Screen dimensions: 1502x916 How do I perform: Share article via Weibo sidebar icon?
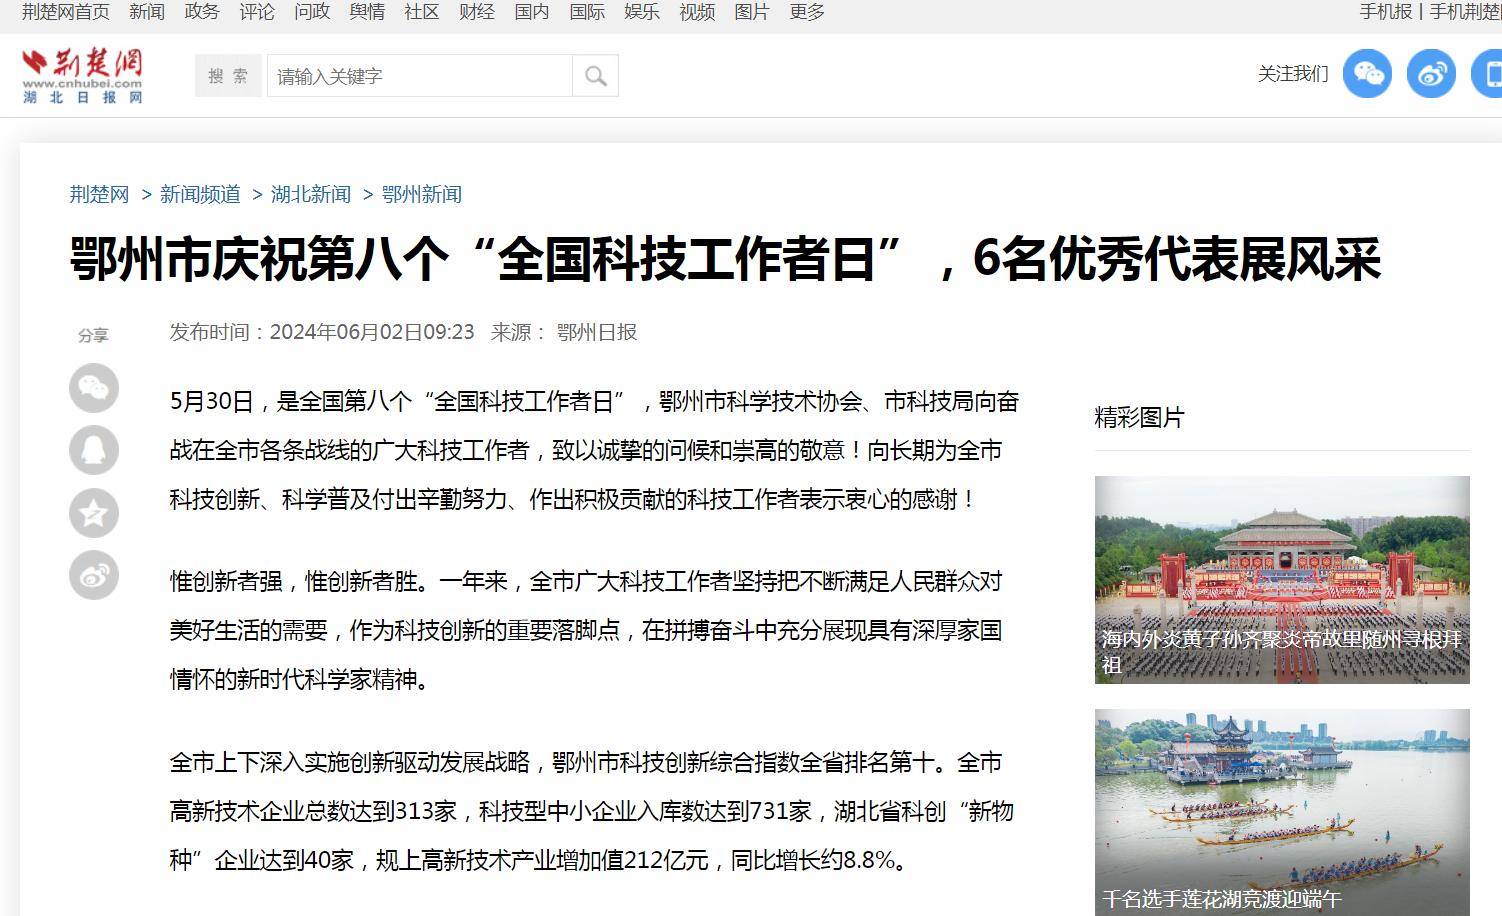[x=94, y=575]
